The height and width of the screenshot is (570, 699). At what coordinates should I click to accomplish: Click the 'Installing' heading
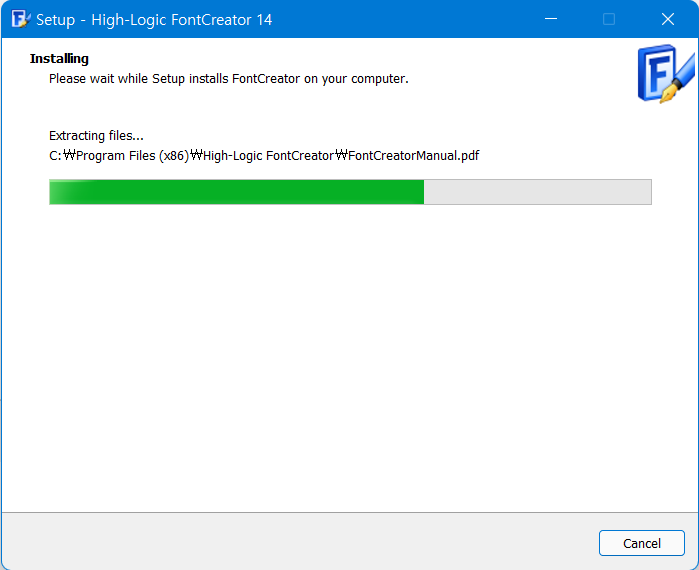59,58
